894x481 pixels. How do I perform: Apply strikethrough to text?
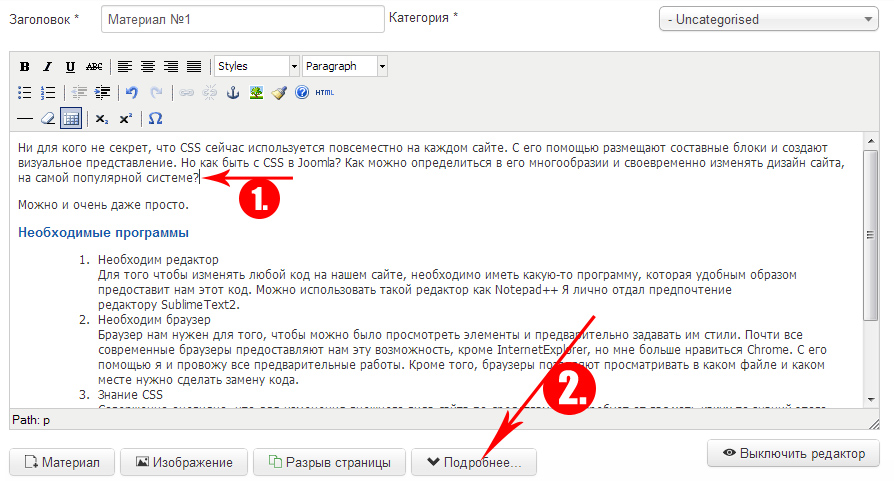(94, 67)
